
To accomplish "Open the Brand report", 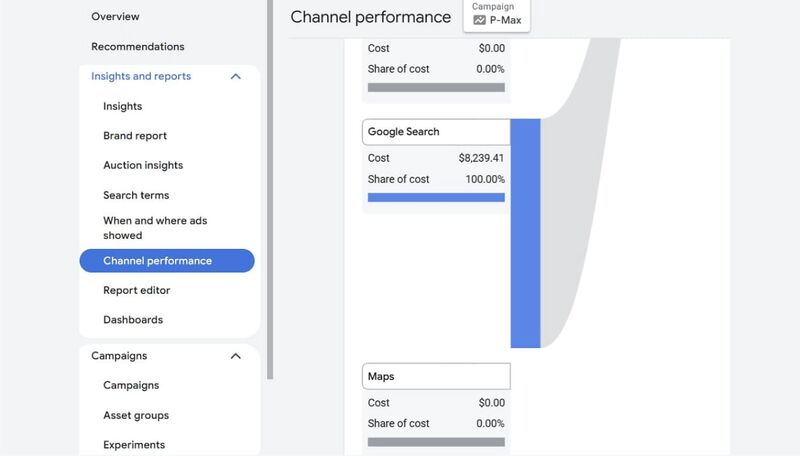I will click(x=135, y=136).
